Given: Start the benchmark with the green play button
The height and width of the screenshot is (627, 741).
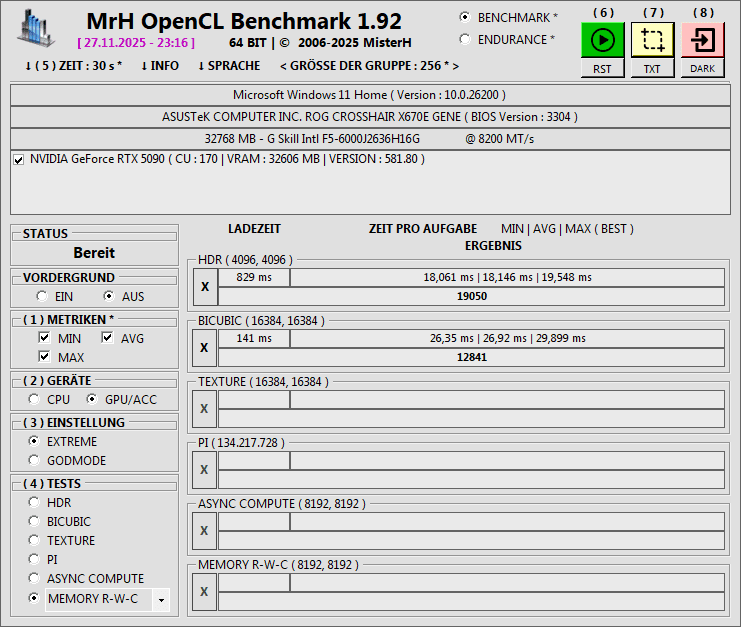Looking at the screenshot, I should click(x=603, y=40).
